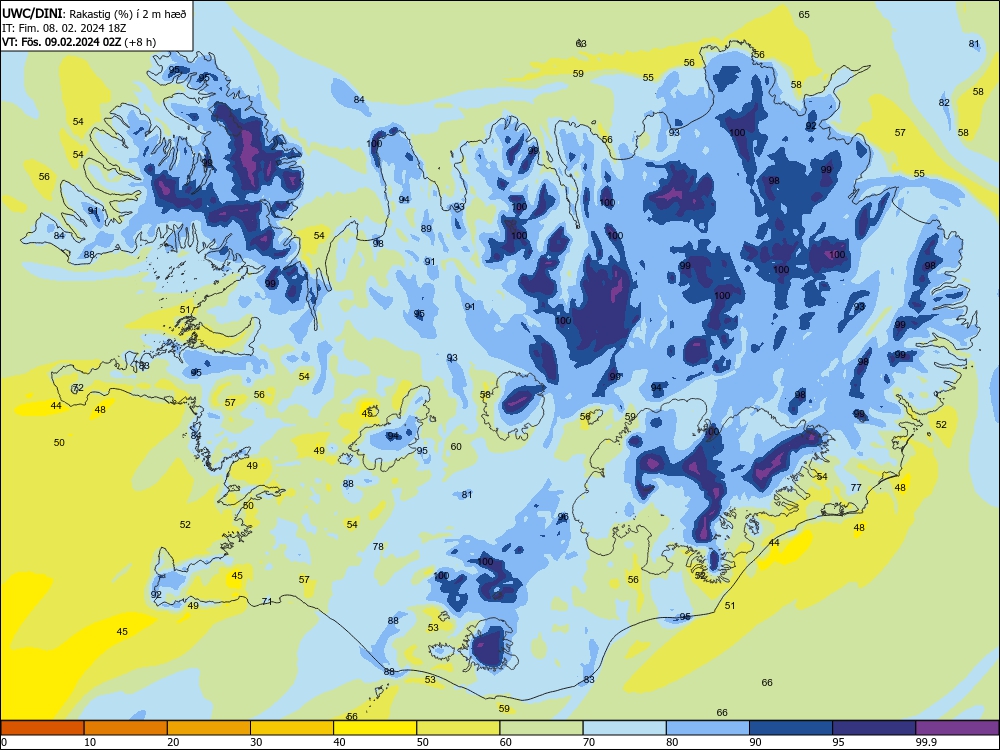The height and width of the screenshot is (750, 1000).
Task: Click the humidity value '72' on western peninsula
Action: coord(78,388)
